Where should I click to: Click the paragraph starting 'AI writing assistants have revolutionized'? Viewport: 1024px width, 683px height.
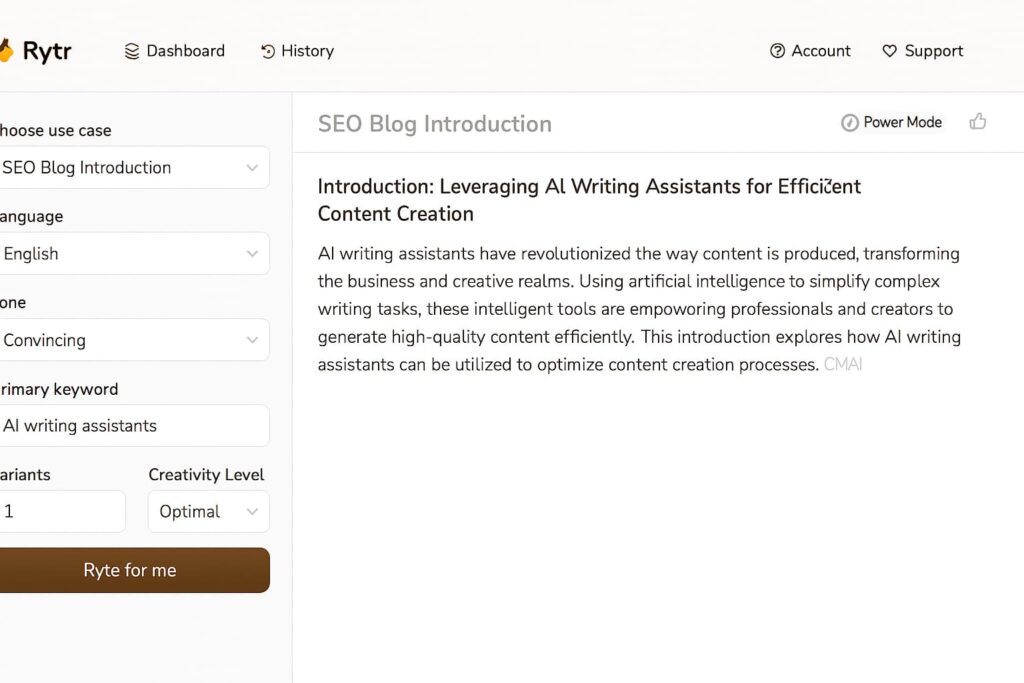tap(639, 309)
